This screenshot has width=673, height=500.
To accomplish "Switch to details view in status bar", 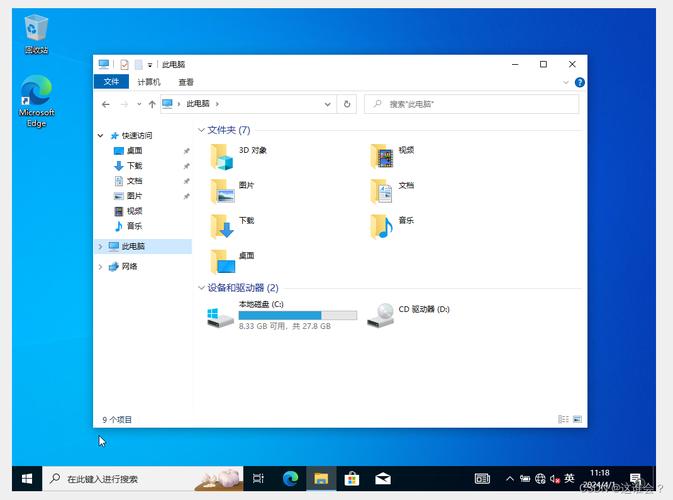I will click(x=563, y=419).
